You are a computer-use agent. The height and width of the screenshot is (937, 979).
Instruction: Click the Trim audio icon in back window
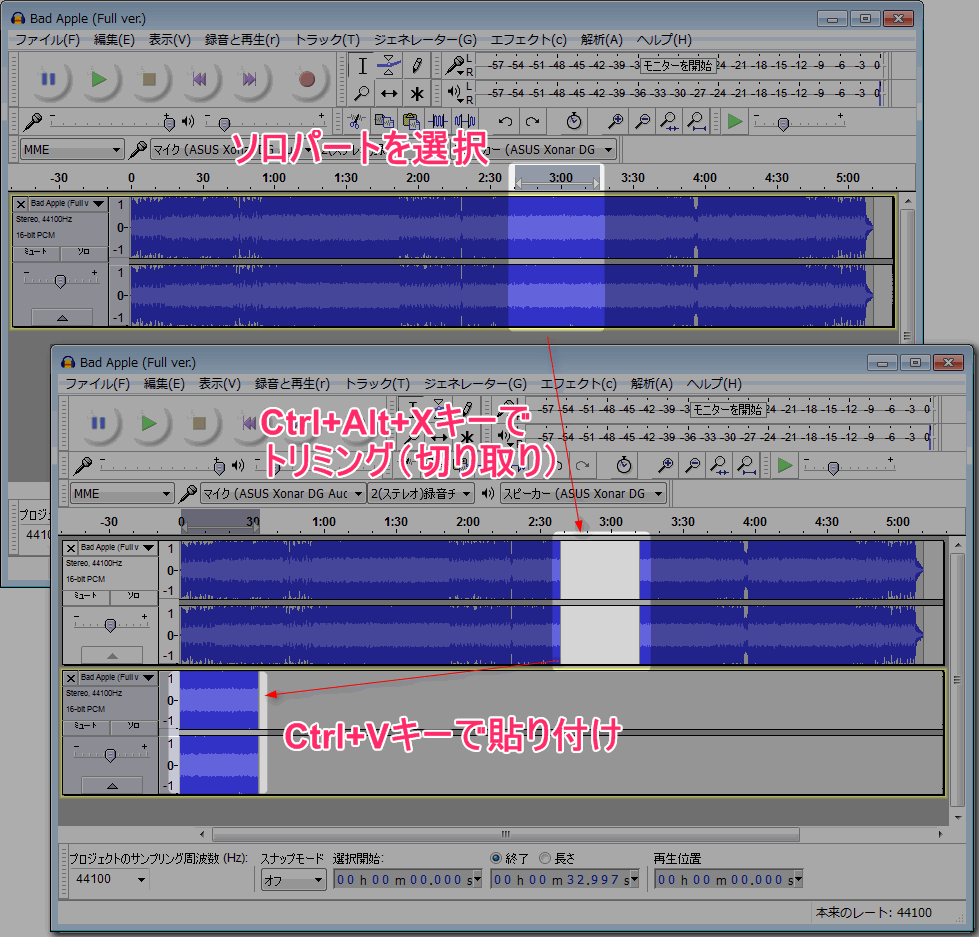tap(438, 121)
